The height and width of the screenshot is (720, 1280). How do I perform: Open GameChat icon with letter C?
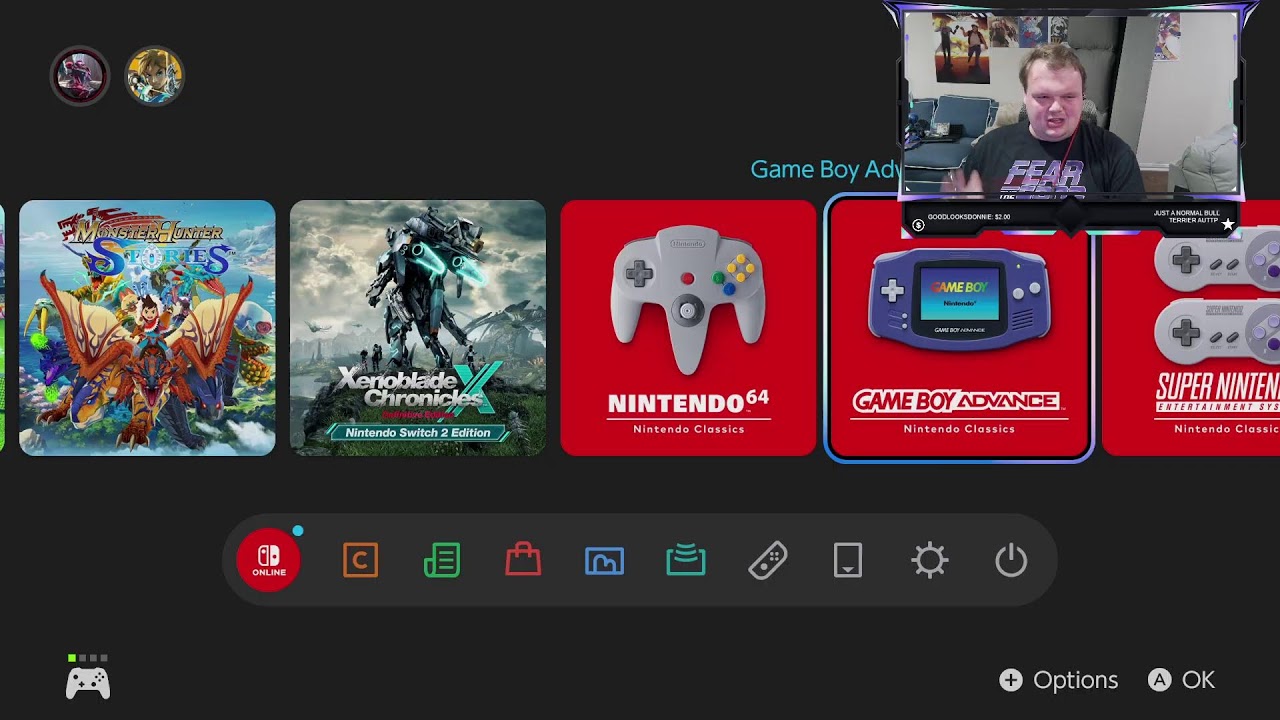tap(360, 560)
